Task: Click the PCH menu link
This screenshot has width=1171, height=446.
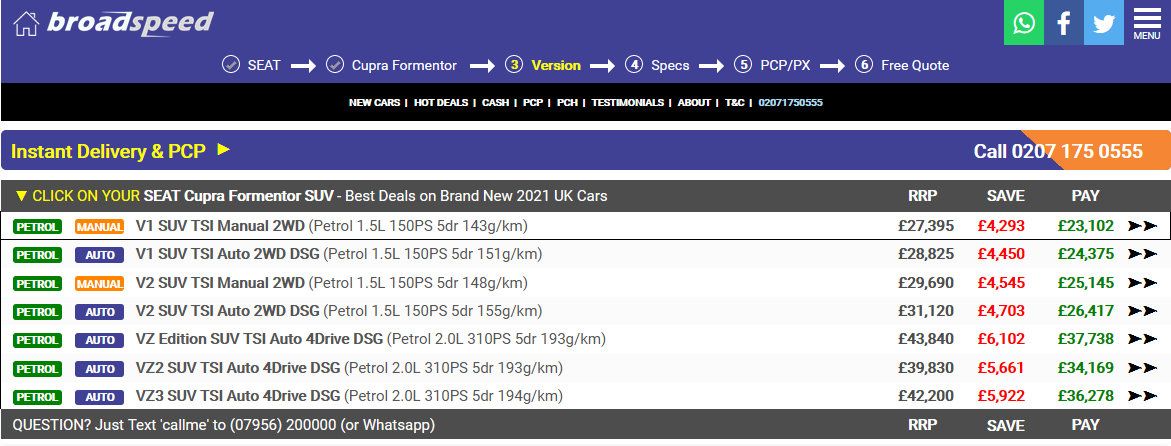Action: (x=567, y=102)
